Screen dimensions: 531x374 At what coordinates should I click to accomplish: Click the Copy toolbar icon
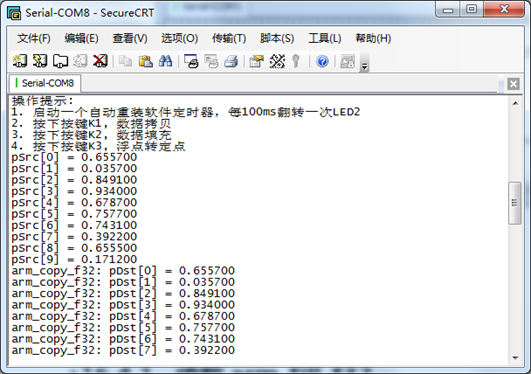coord(125,61)
